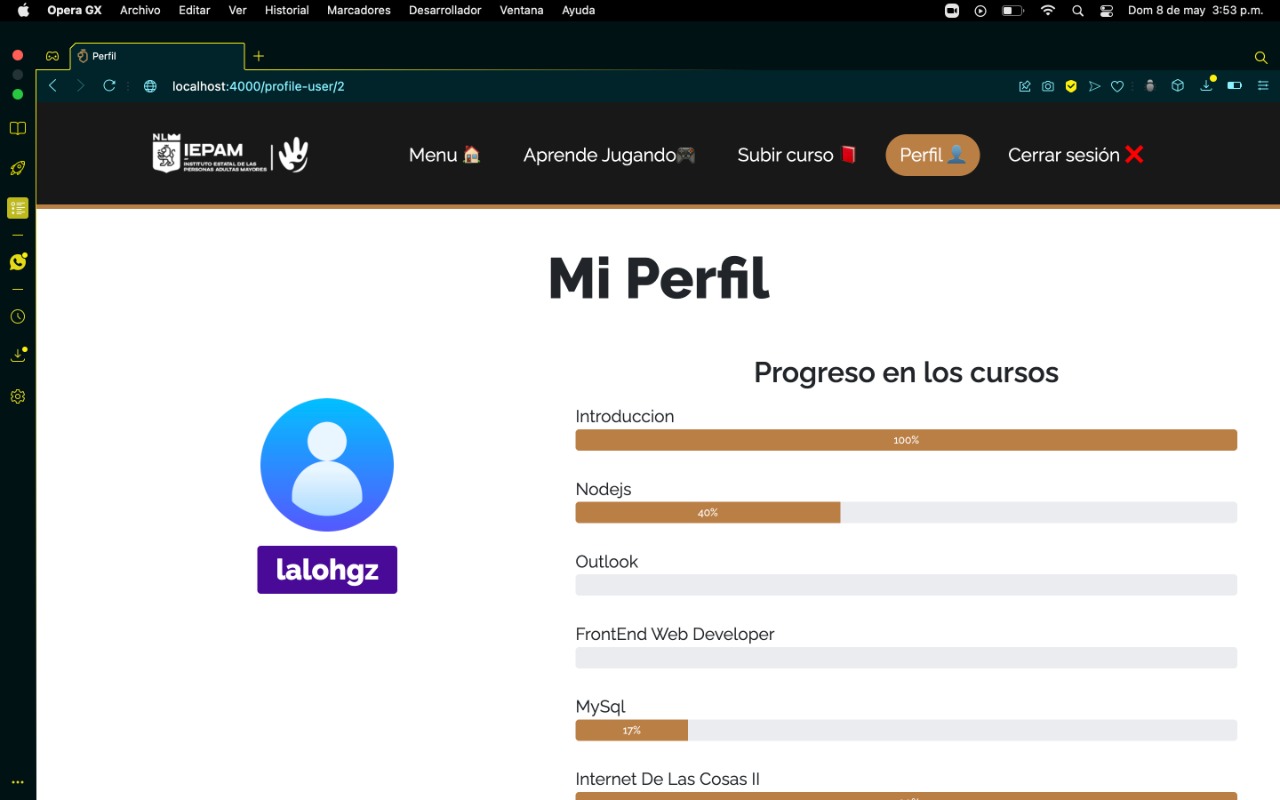Take a snapshot with camera icon
This screenshot has height=800, width=1280.
1048,86
